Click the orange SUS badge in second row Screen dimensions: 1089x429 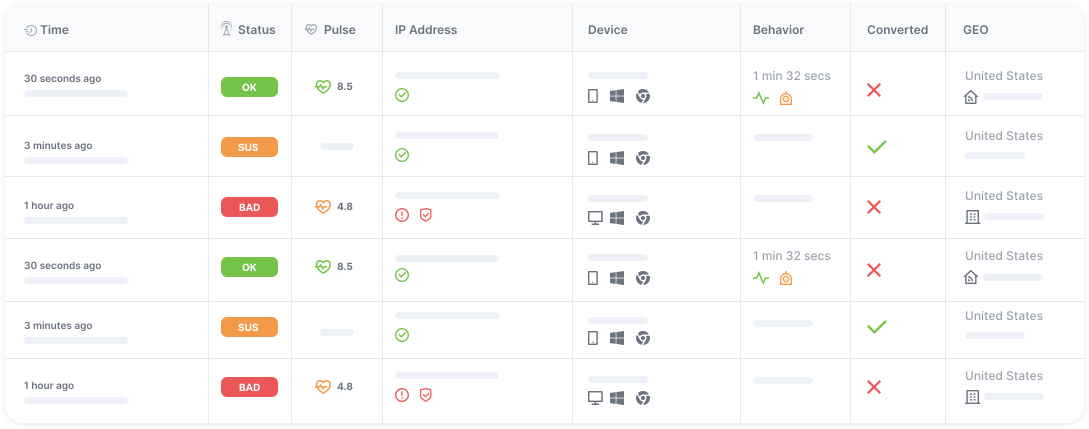coord(249,147)
